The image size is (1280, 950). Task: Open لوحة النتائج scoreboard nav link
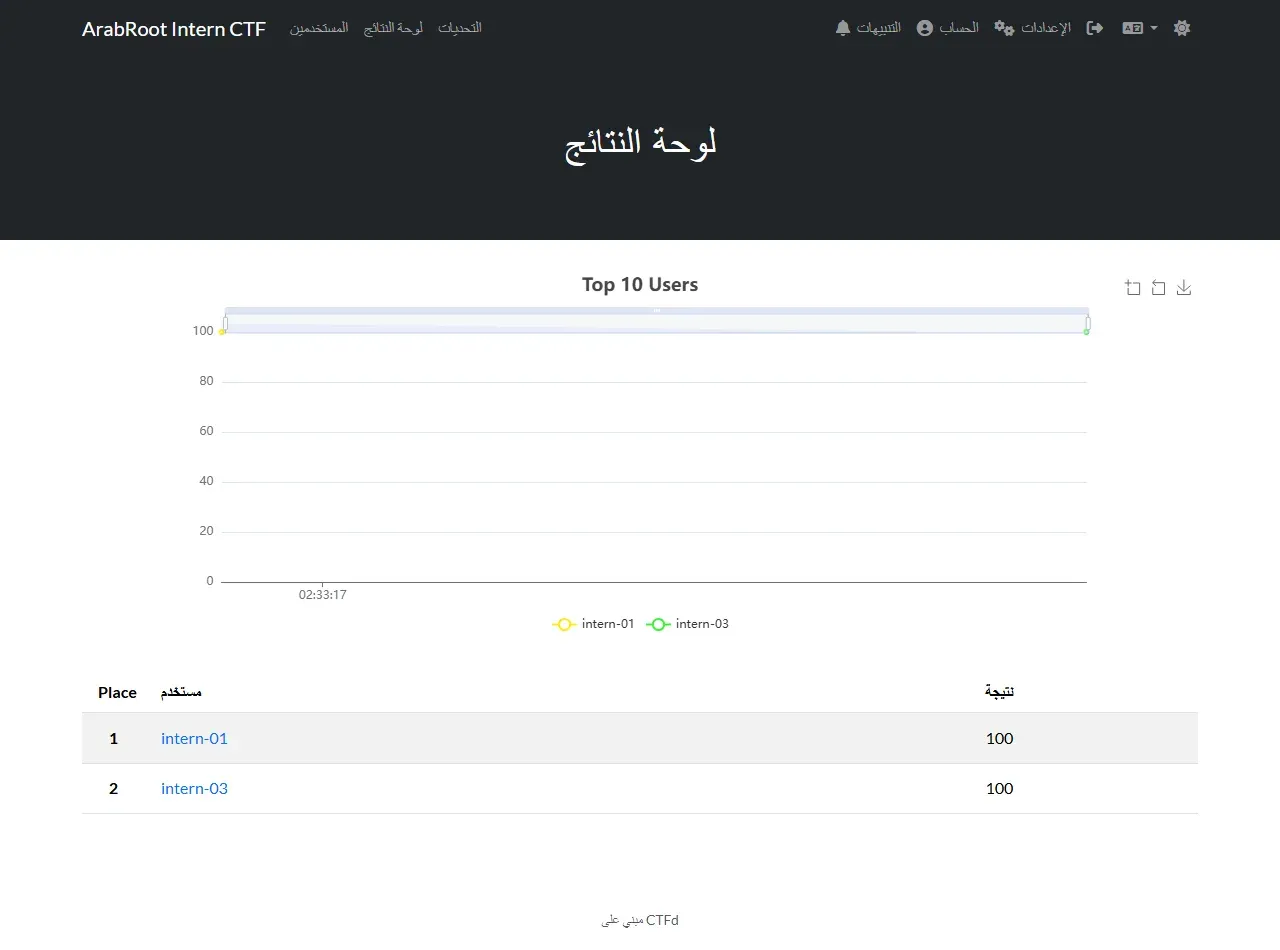click(393, 28)
